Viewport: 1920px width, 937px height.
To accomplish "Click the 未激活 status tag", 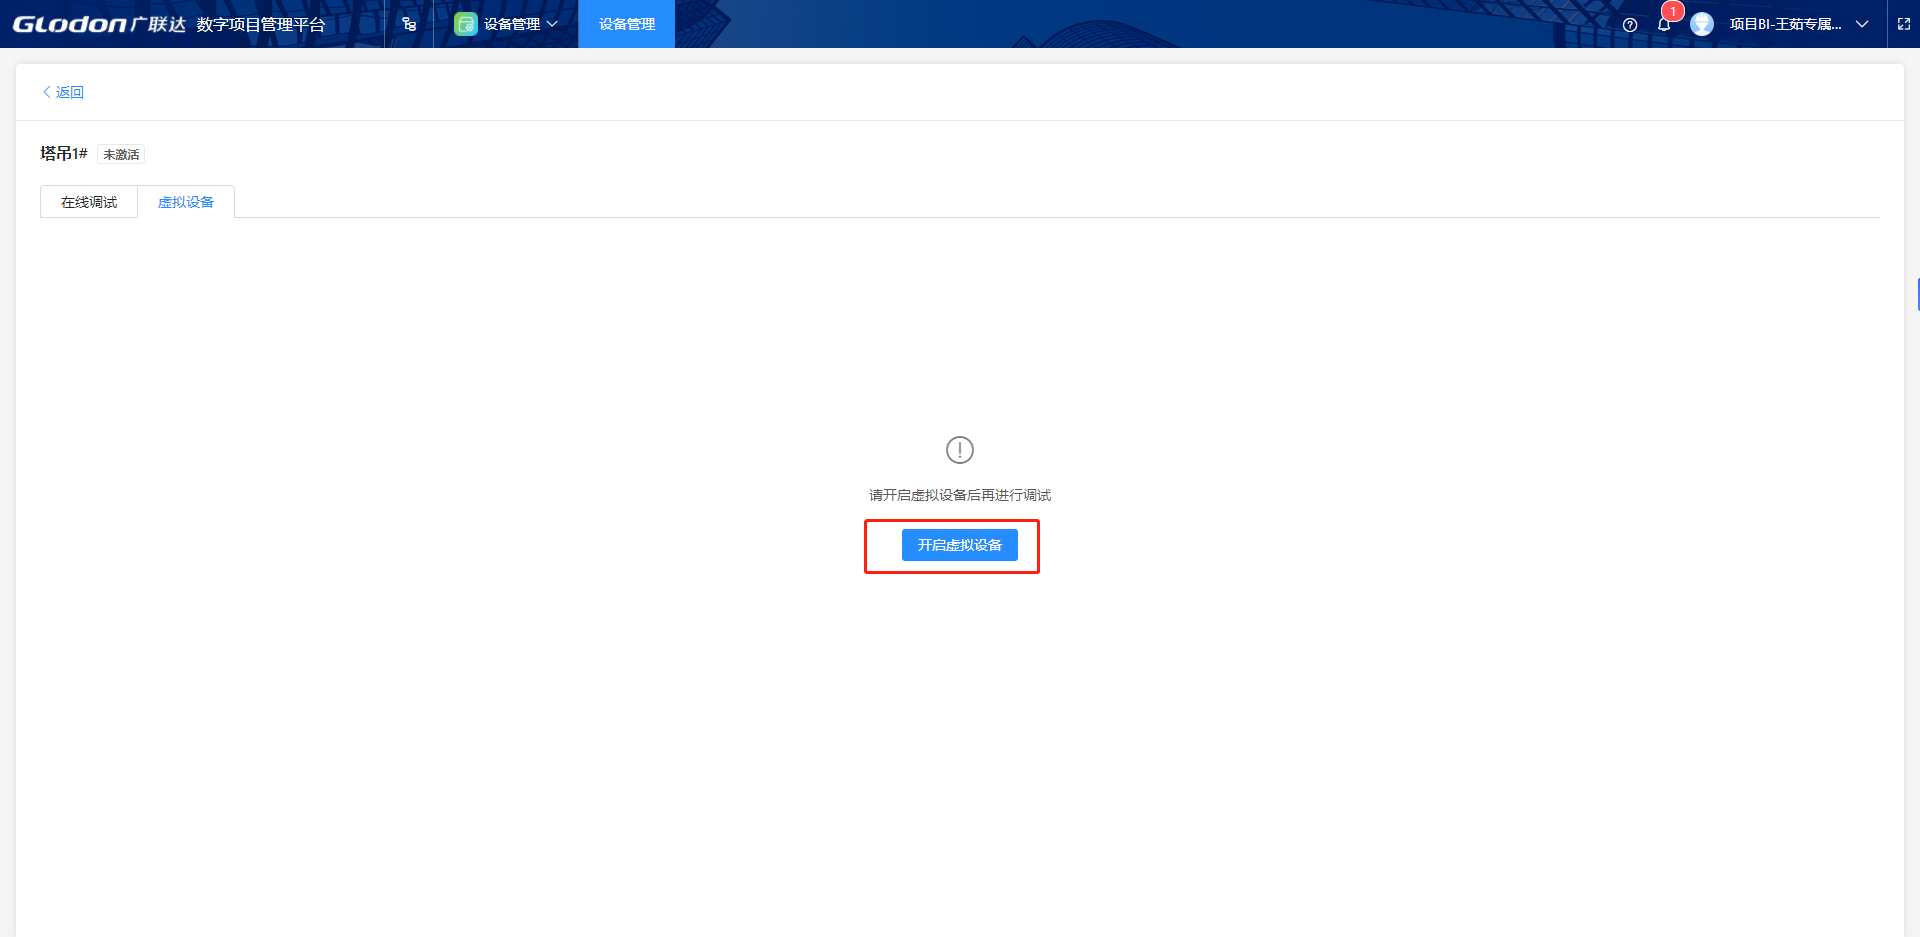I will coord(121,155).
